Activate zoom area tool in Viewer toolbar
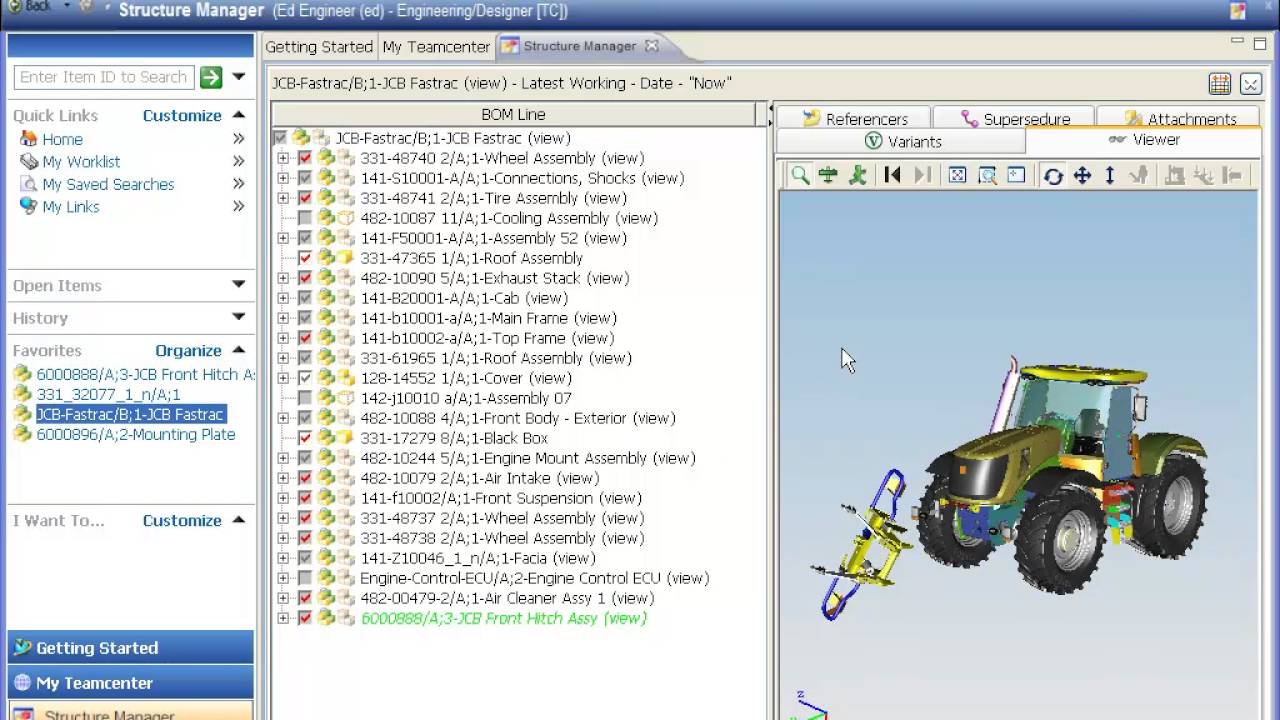The width and height of the screenshot is (1280, 720). [x=987, y=176]
